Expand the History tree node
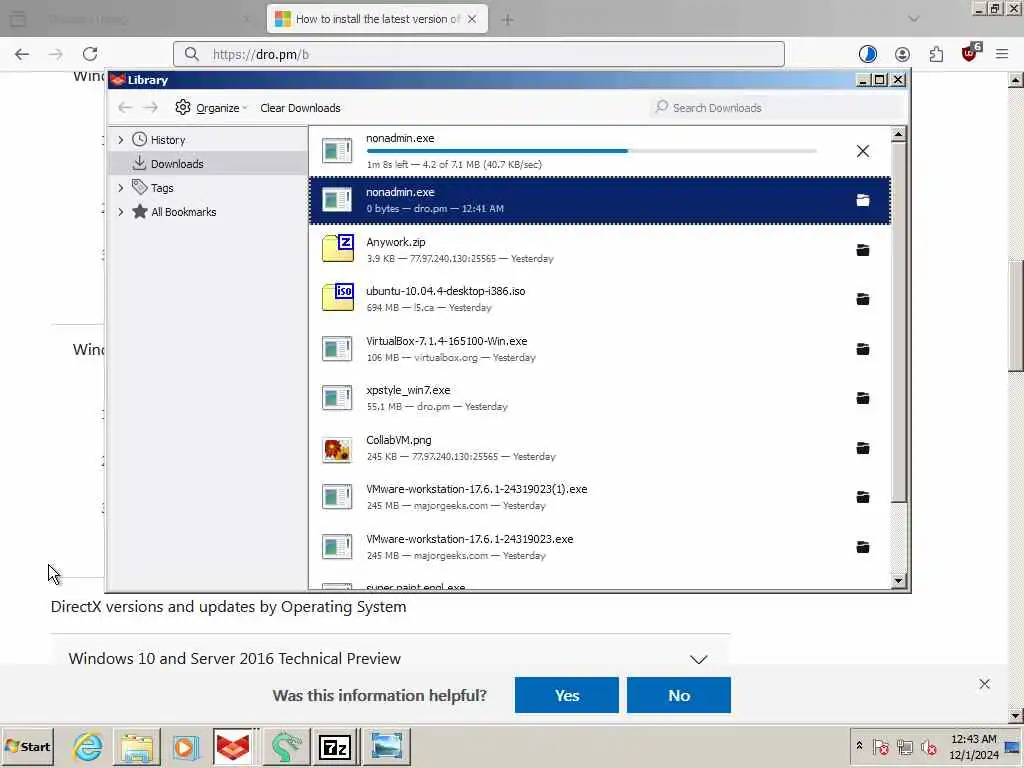Viewport: 1024px width, 768px height. tap(121, 140)
